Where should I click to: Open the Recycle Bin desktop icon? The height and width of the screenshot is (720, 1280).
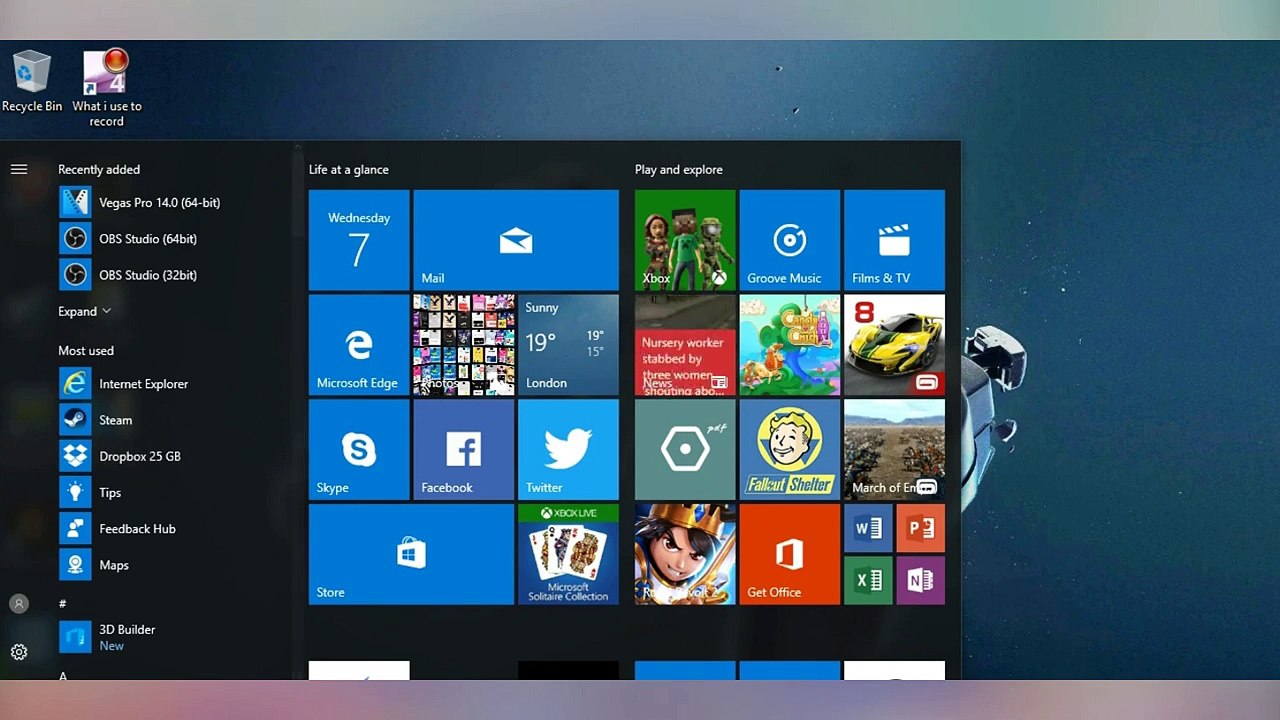32,81
